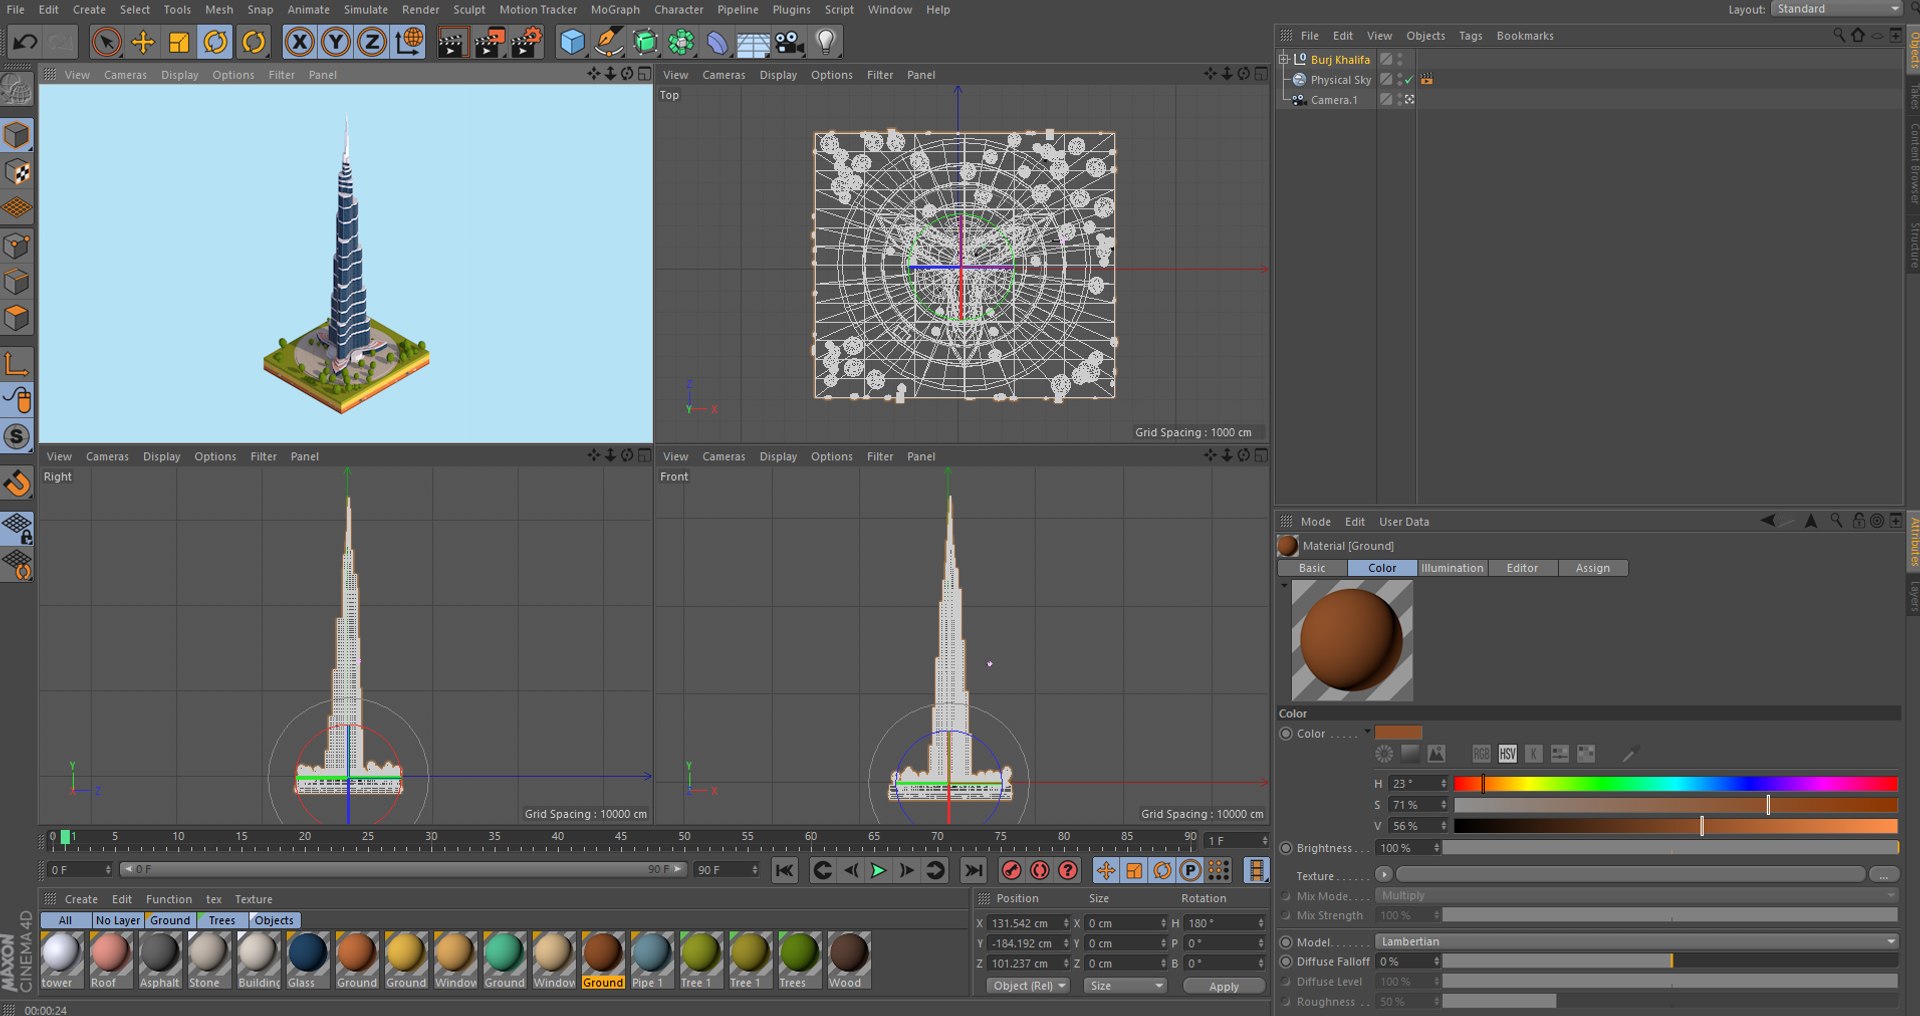This screenshot has height=1016, width=1920.
Task: Click the brown Color swatch
Action: click(1398, 733)
